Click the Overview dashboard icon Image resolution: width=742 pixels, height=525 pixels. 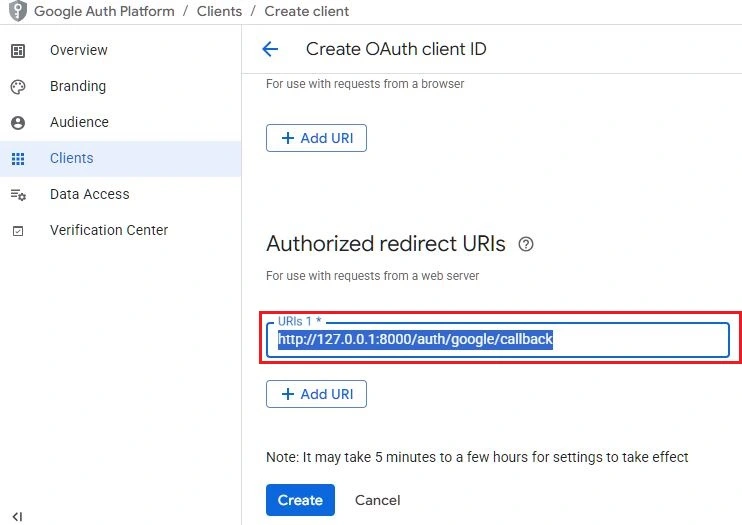point(18,51)
